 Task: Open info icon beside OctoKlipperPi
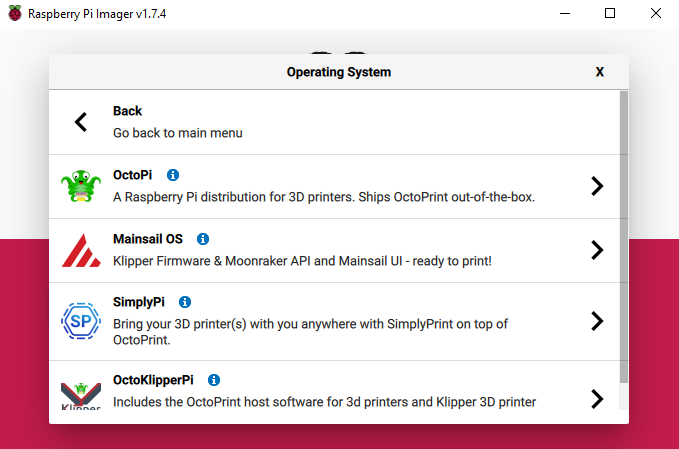(214, 380)
